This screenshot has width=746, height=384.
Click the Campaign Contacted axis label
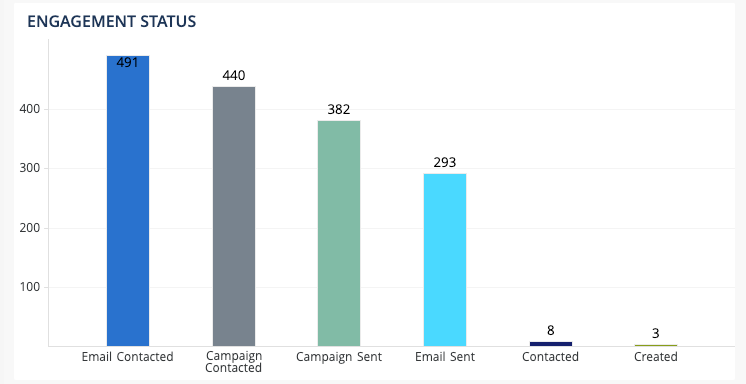coord(234,362)
